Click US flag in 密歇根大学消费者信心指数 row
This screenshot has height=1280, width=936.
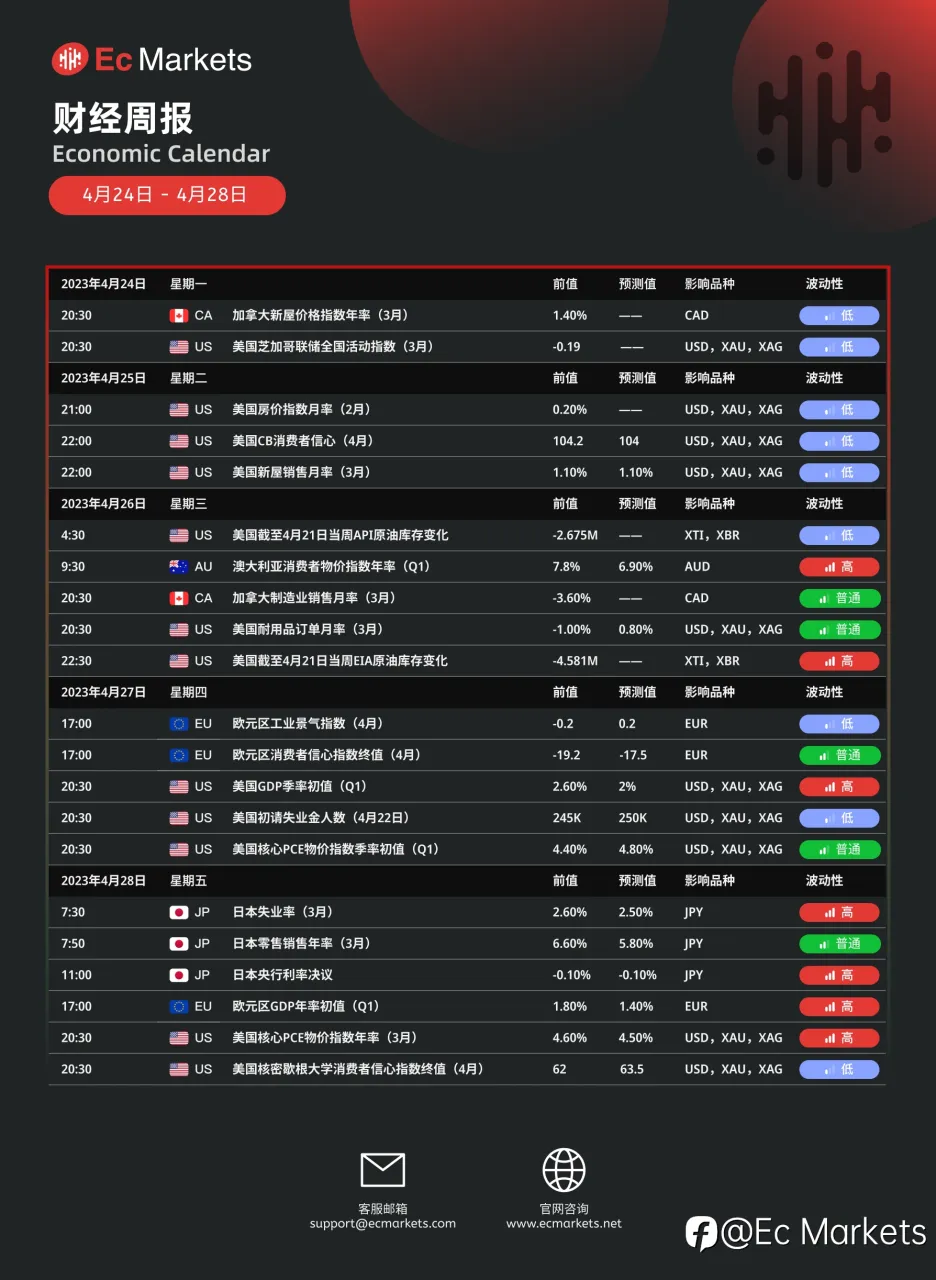179,1069
